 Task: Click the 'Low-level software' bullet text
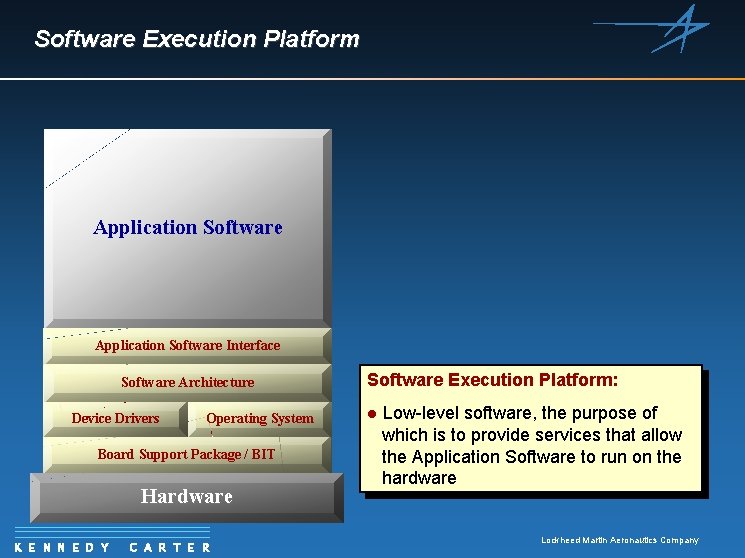click(532, 445)
